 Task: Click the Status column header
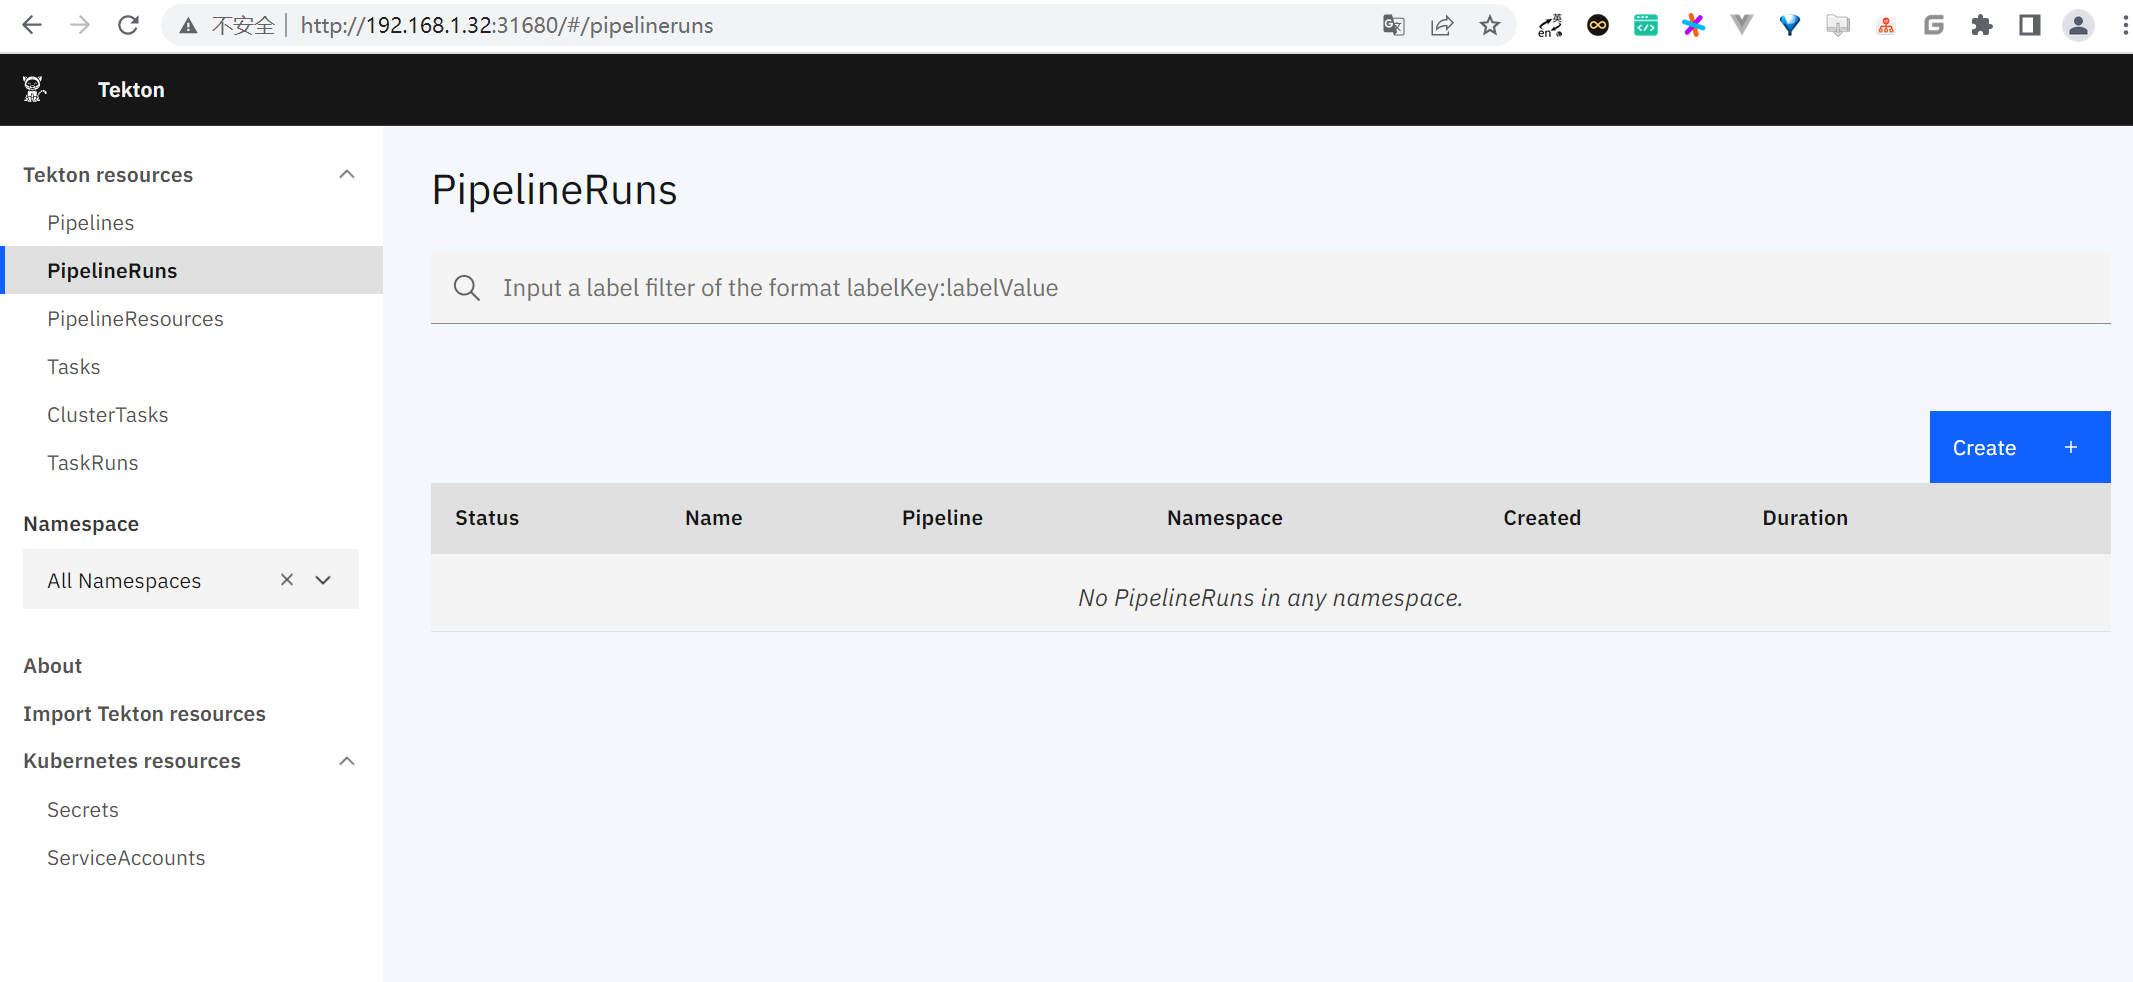487,517
